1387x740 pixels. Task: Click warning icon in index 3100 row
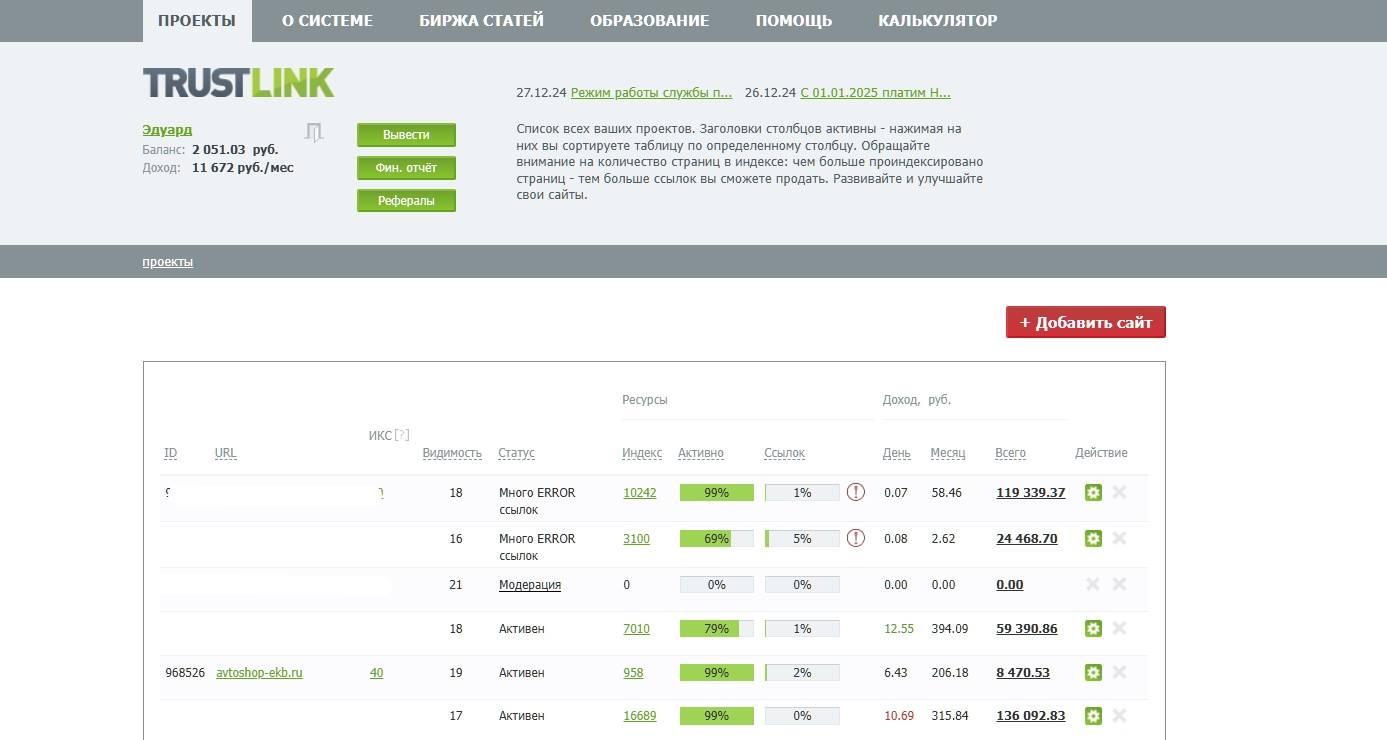point(856,538)
